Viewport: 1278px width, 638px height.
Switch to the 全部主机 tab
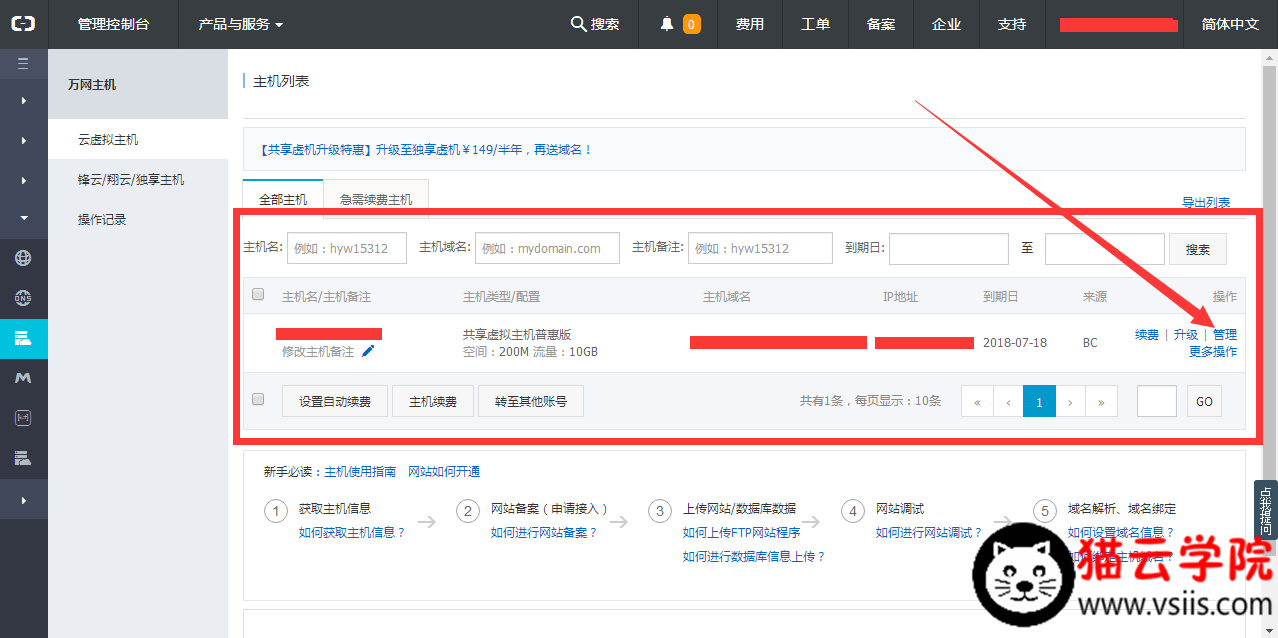tap(283, 199)
